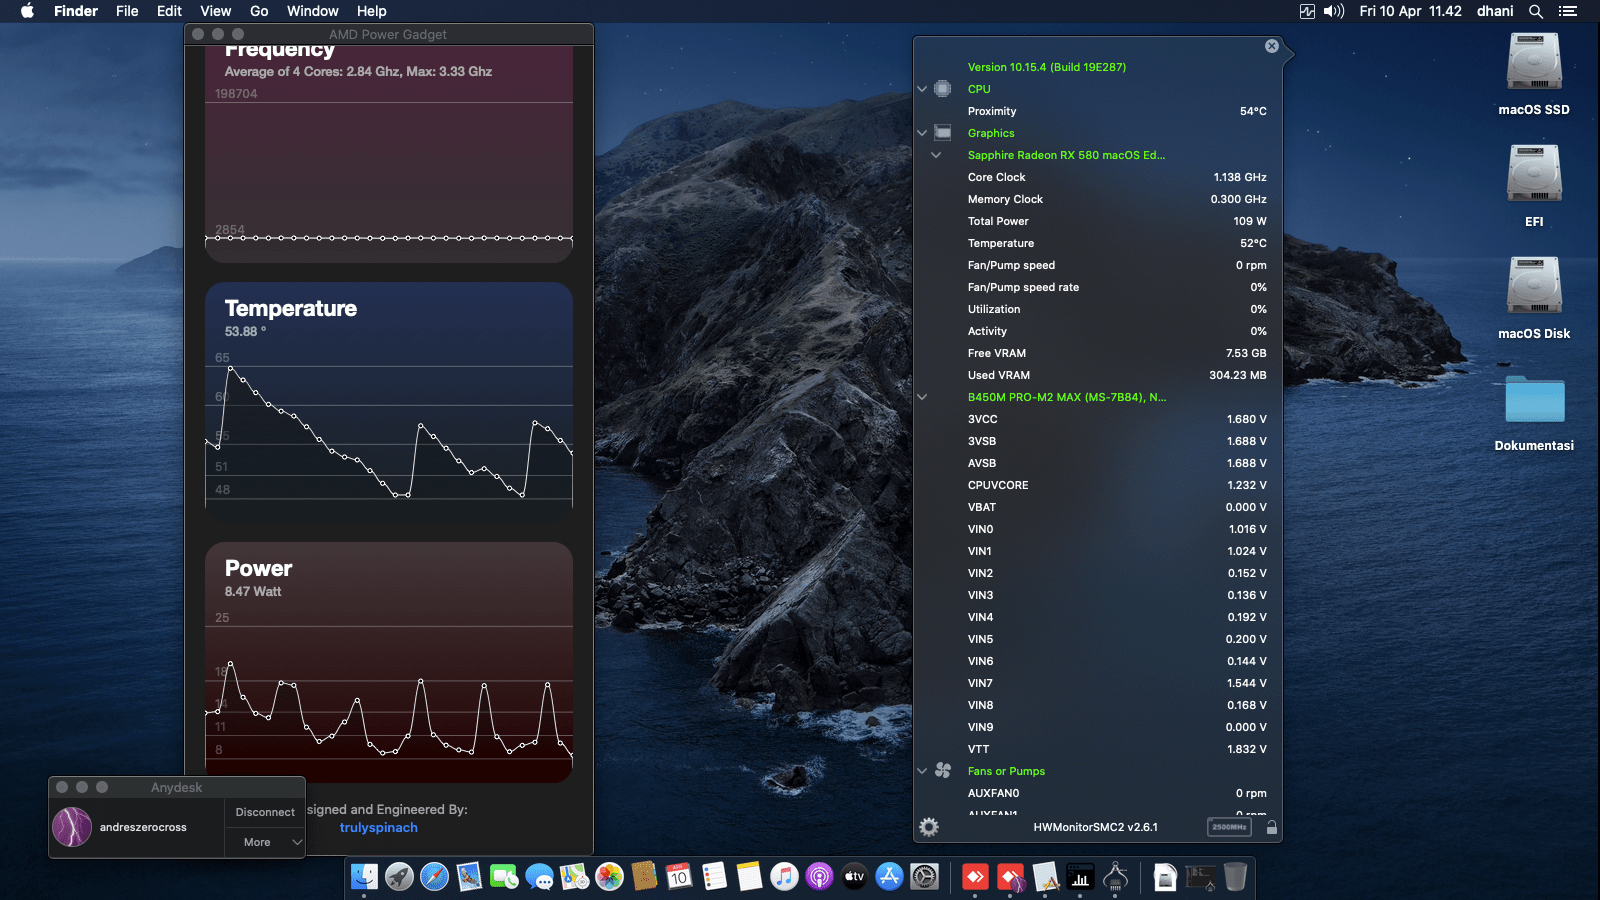Open Notification Center icon
This screenshot has width=1600, height=900.
pyautogui.click(x=1568, y=11)
